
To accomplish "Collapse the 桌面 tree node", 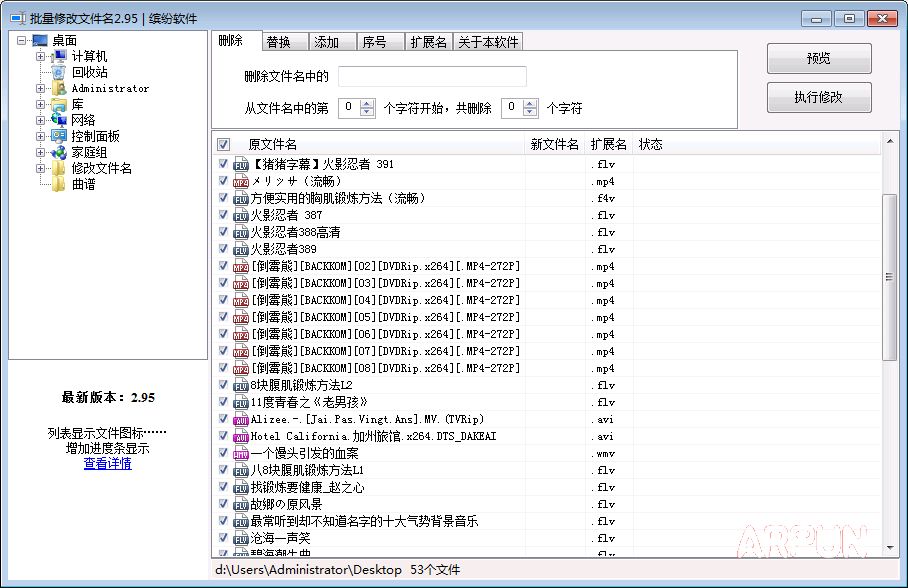I will [x=20, y=41].
